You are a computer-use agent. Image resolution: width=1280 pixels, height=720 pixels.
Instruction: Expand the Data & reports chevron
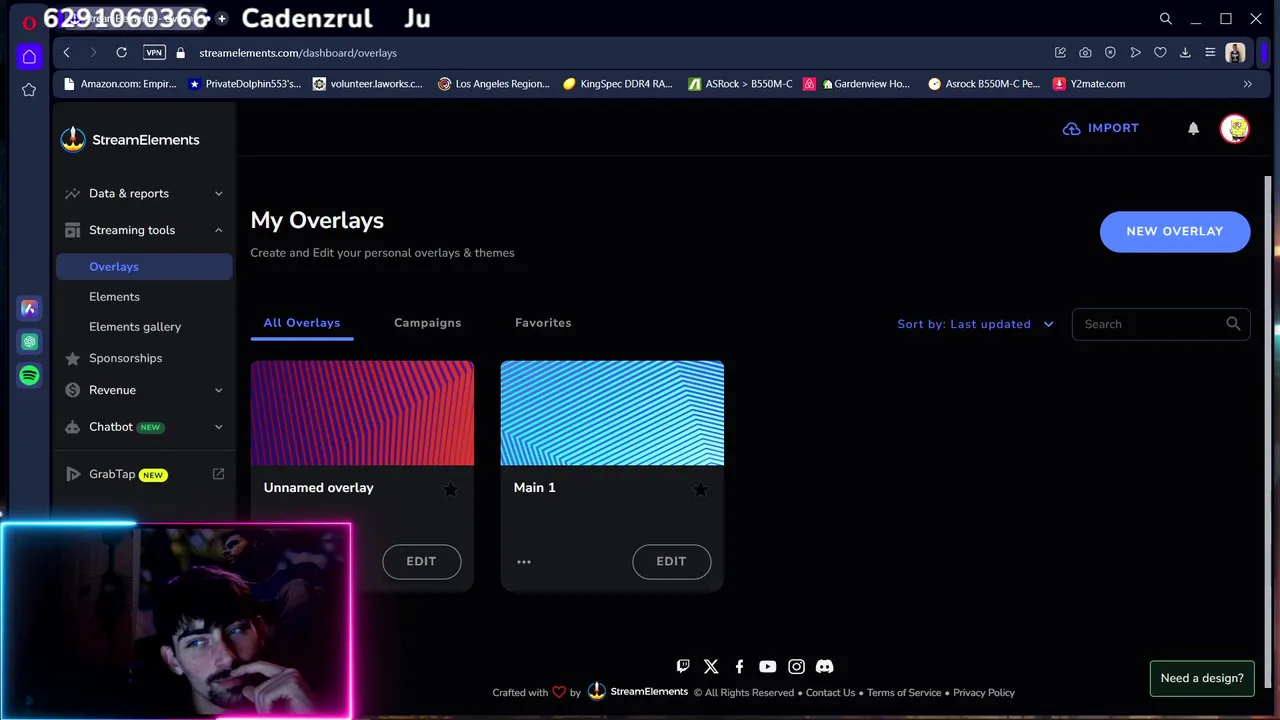tap(218, 193)
